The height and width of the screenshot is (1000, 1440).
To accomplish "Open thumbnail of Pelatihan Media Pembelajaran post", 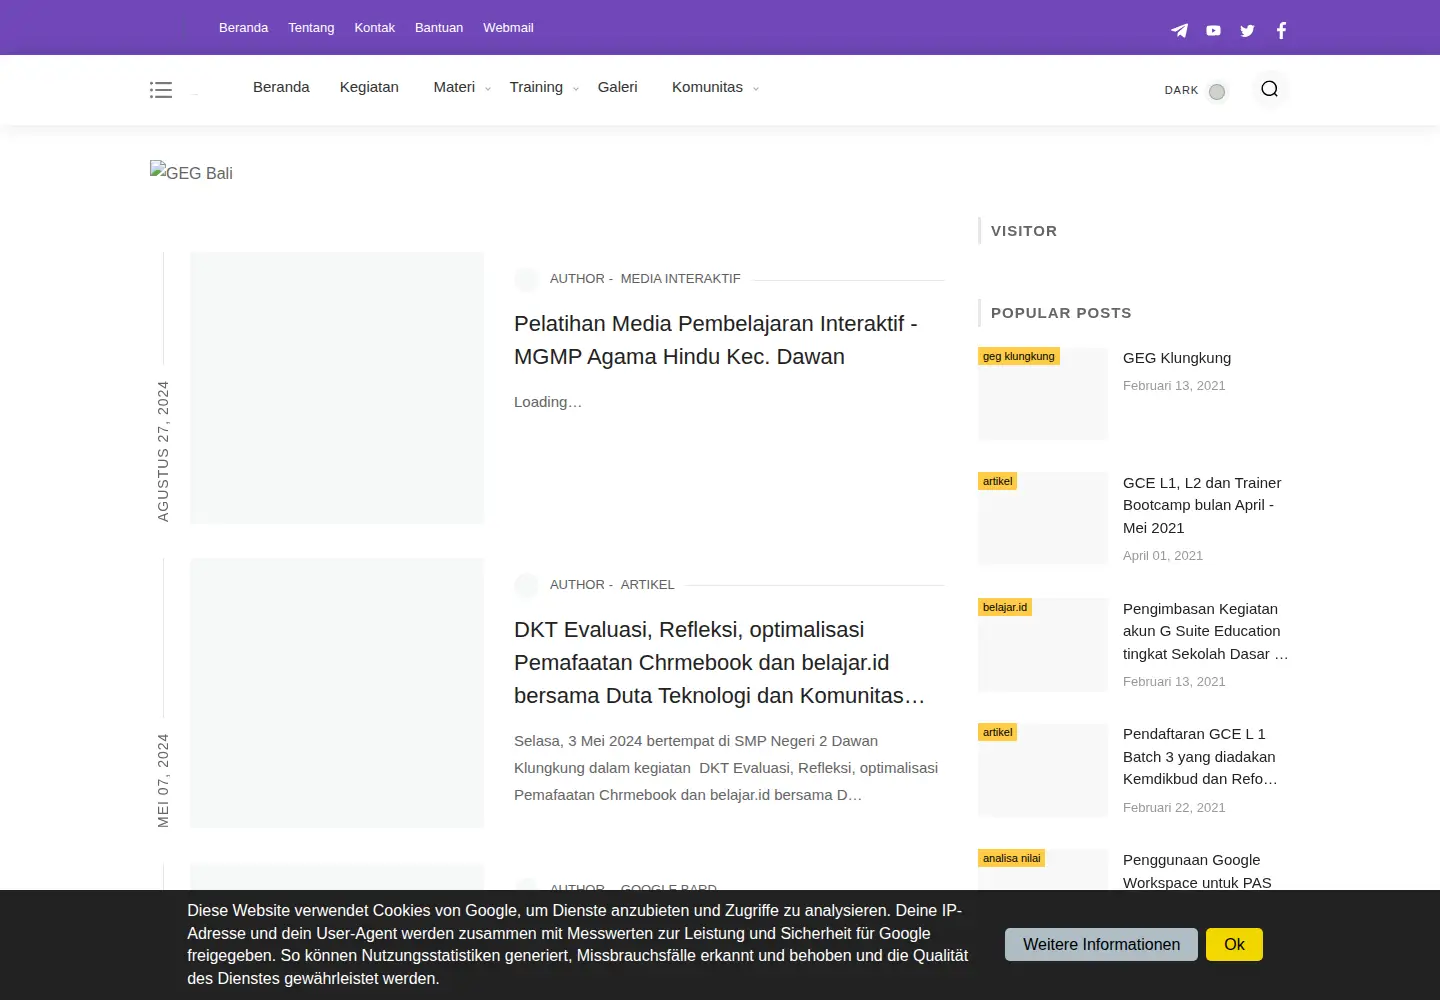I will [337, 388].
